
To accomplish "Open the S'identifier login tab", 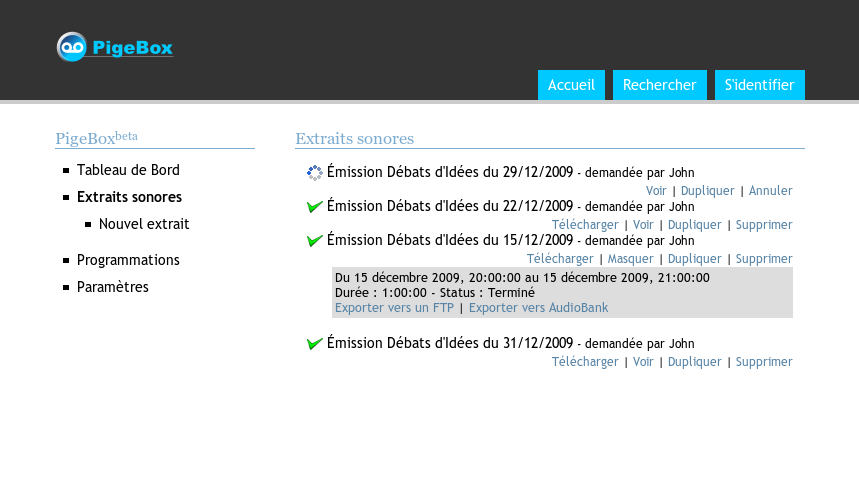I will pos(759,85).
